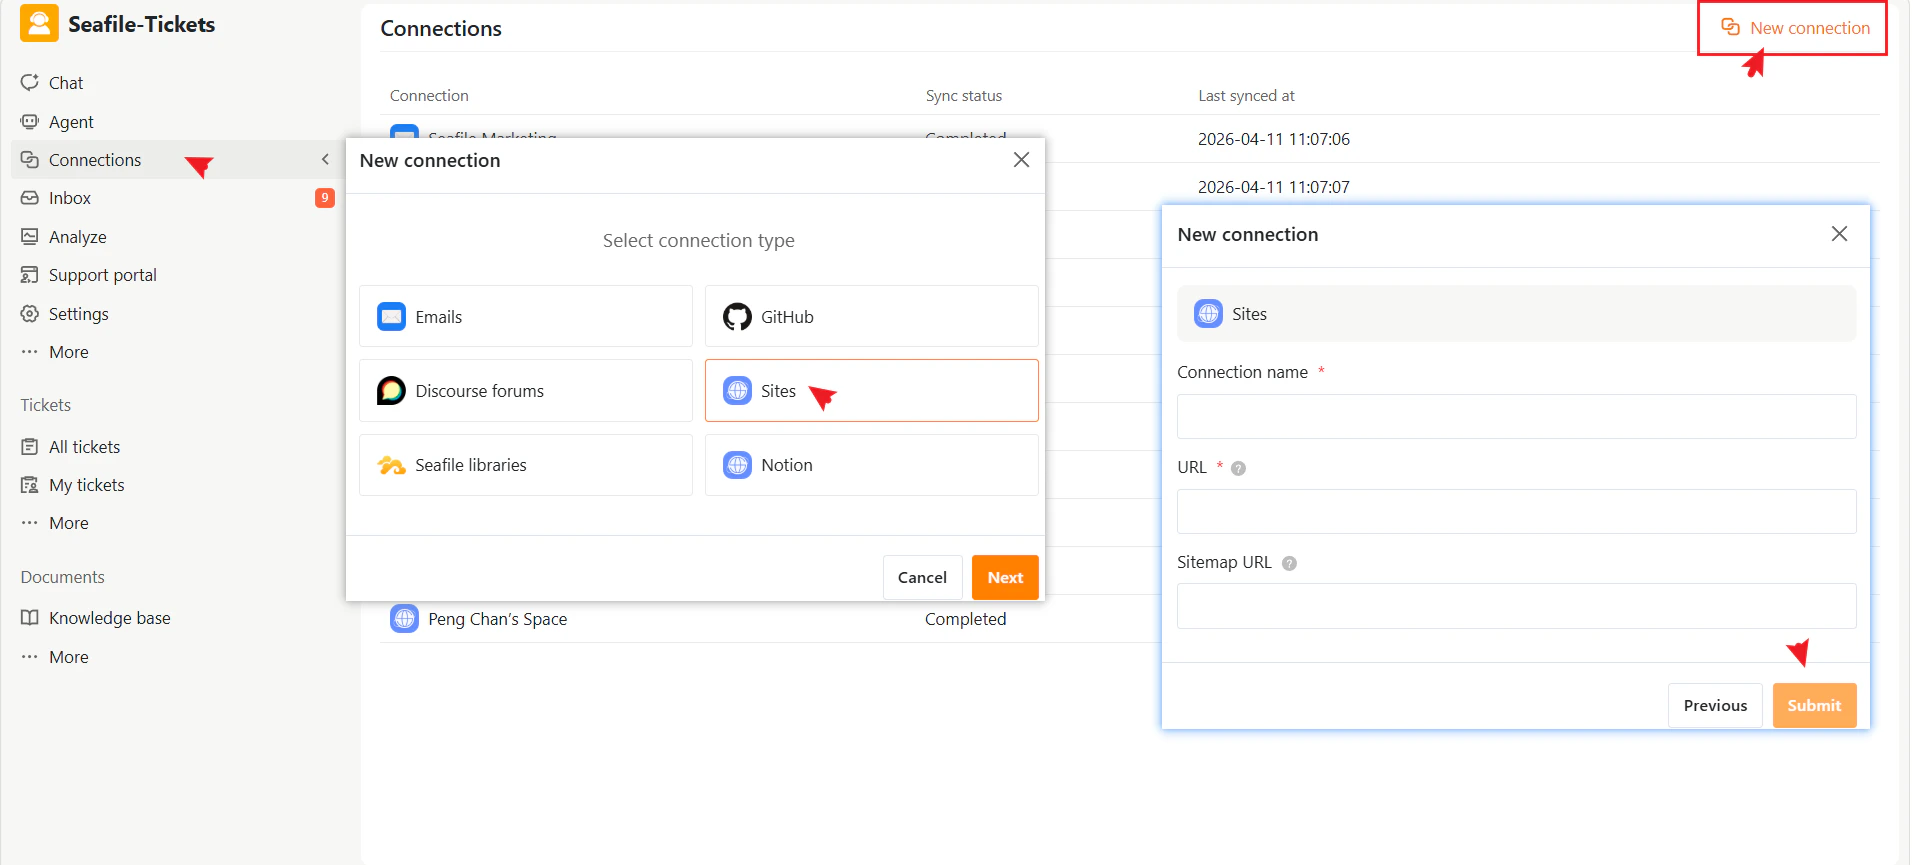
Task: Click the Sync status column header
Action: [964, 96]
